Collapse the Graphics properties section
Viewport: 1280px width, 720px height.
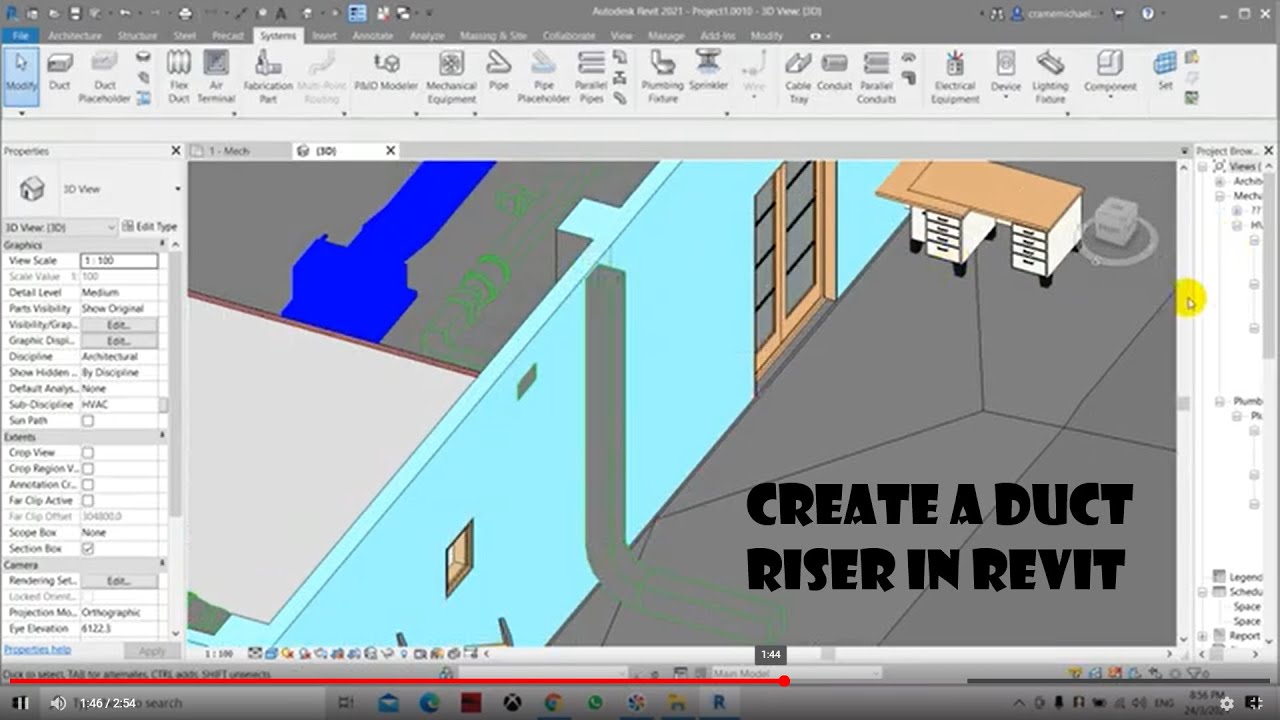tap(162, 245)
